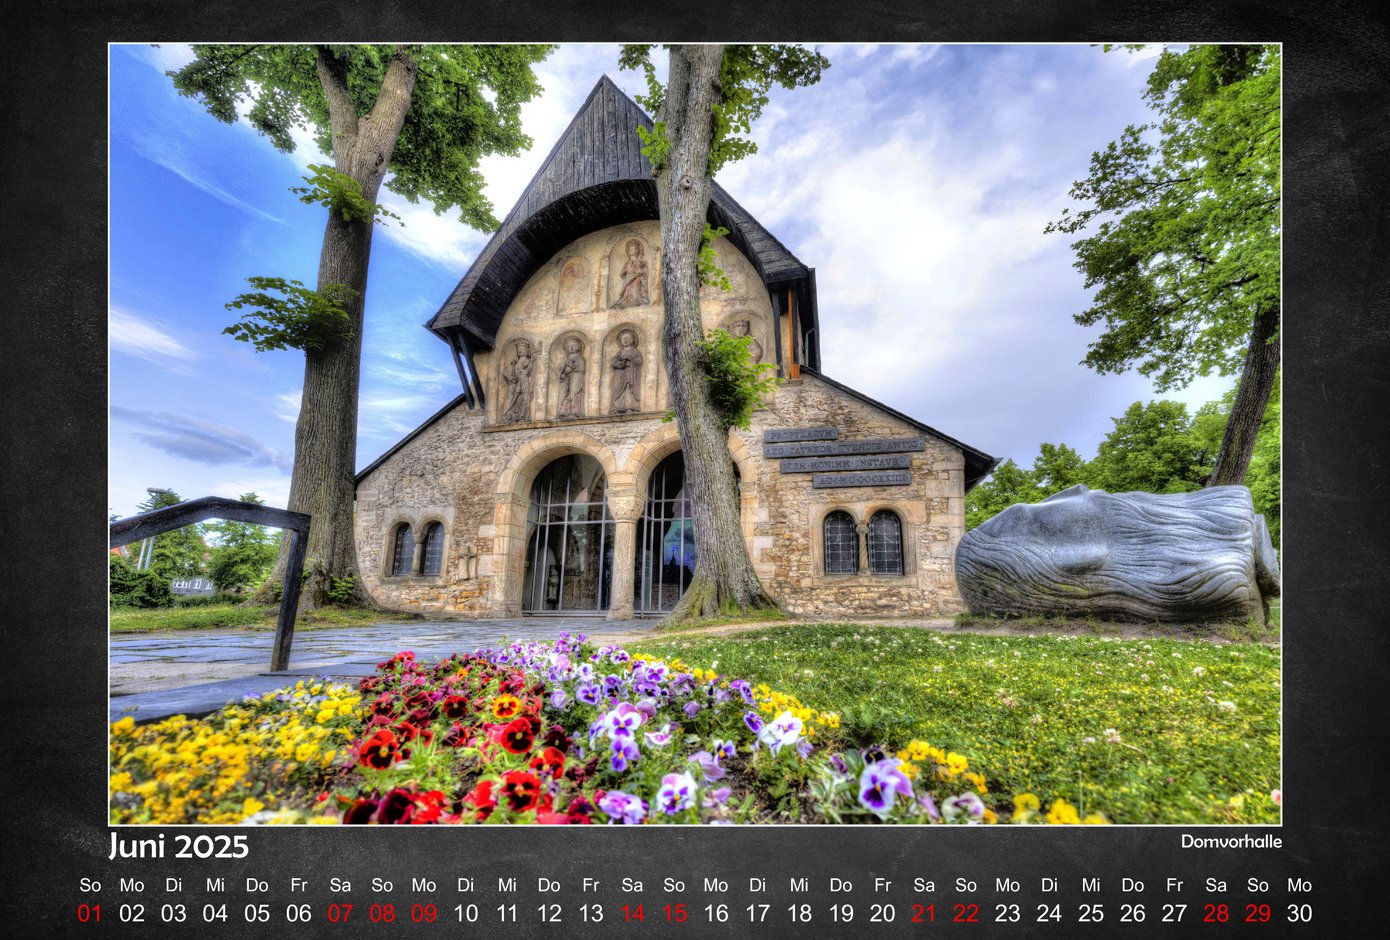The image size is (1390, 940).
Task: Click date 19 in the calendar row
Action: [841, 913]
